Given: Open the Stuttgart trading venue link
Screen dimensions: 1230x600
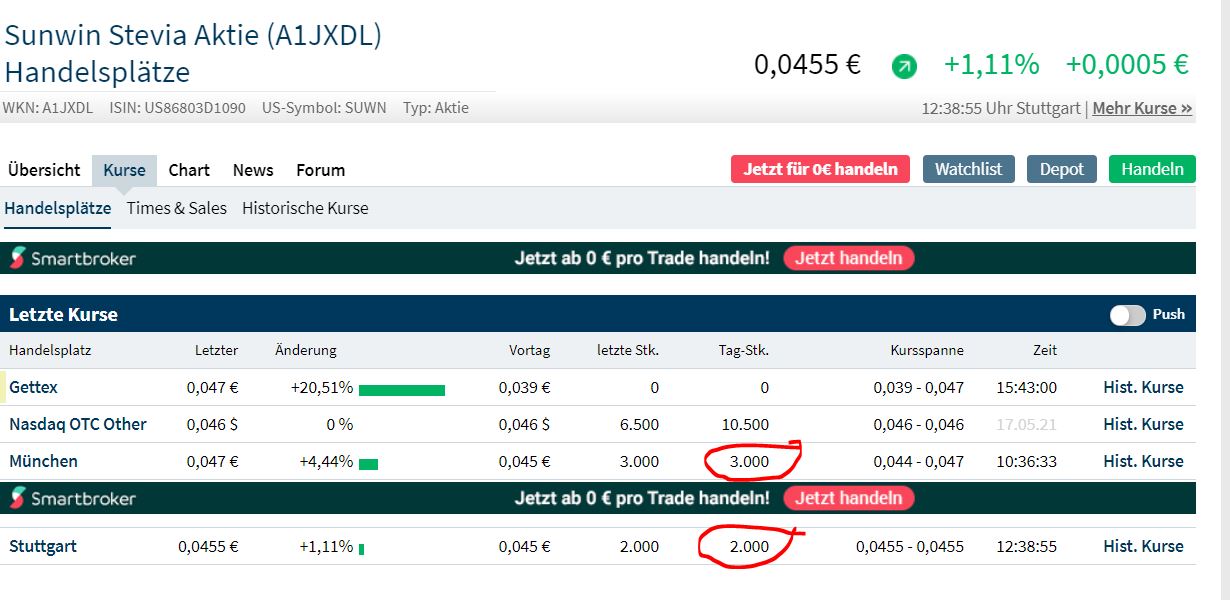Looking at the screenshot, I should click(43, 546).
